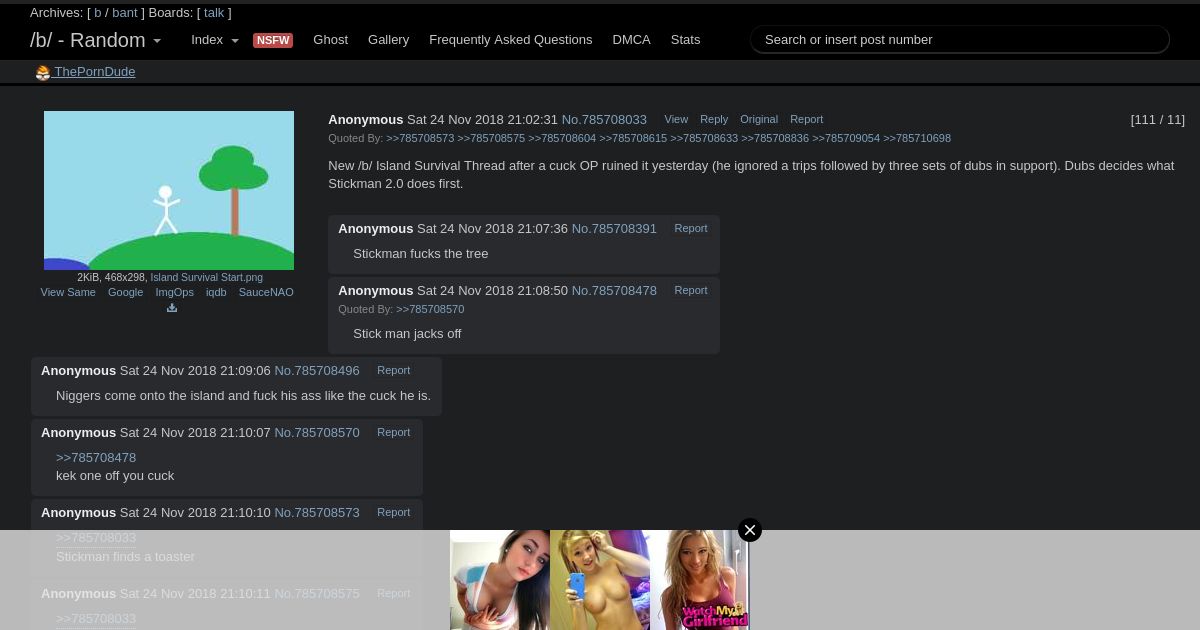Report post No.785708478

pyautogui.click(x=691, y=291)
